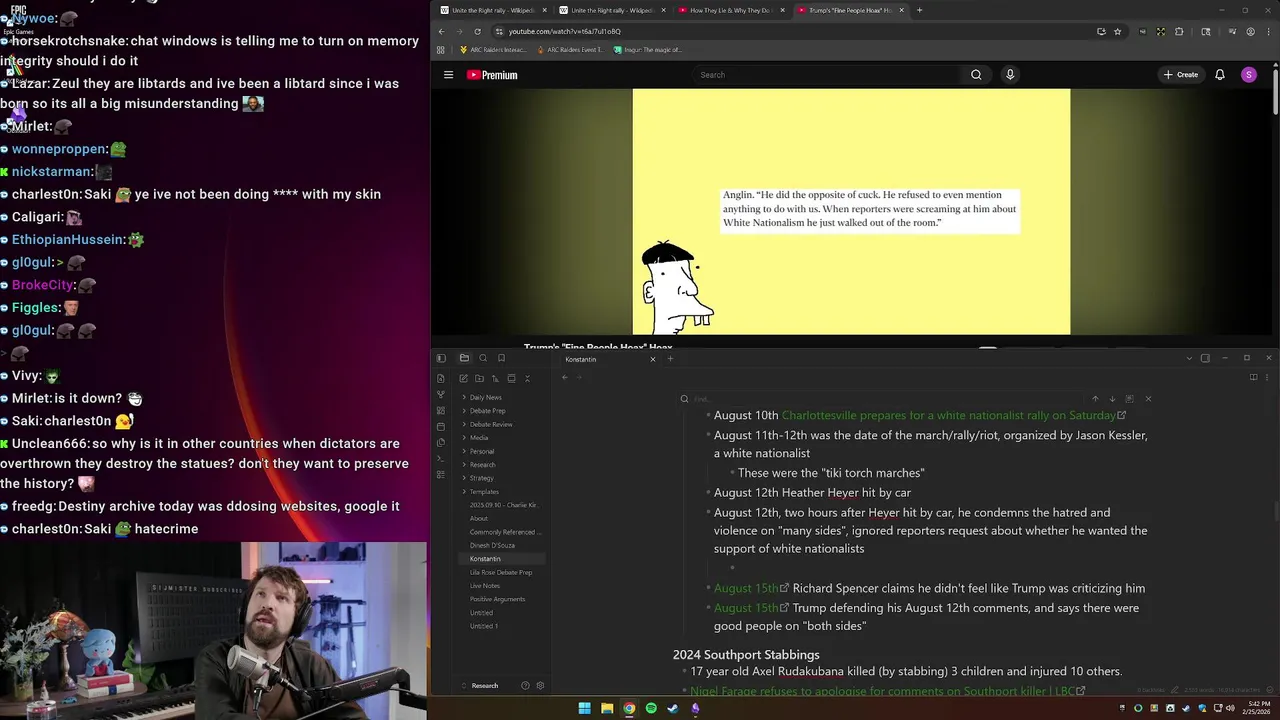
Task: Open more options menu for Konstantin note
Action: pyautogui.click(x=1269, y=377)
